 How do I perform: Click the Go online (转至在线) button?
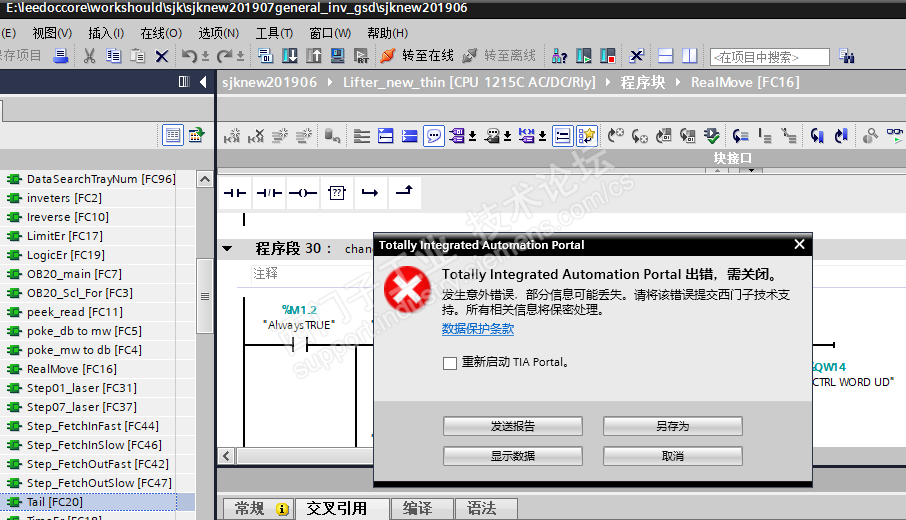[x=417, y=55]
